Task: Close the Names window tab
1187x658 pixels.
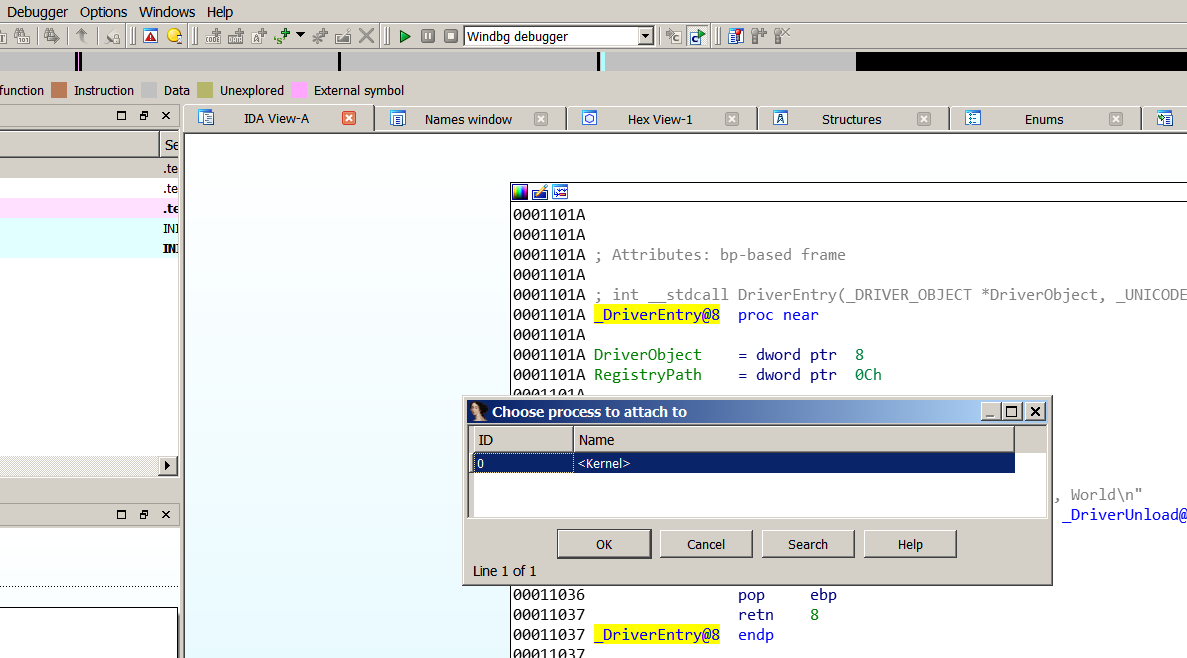Action: point(541,119)
